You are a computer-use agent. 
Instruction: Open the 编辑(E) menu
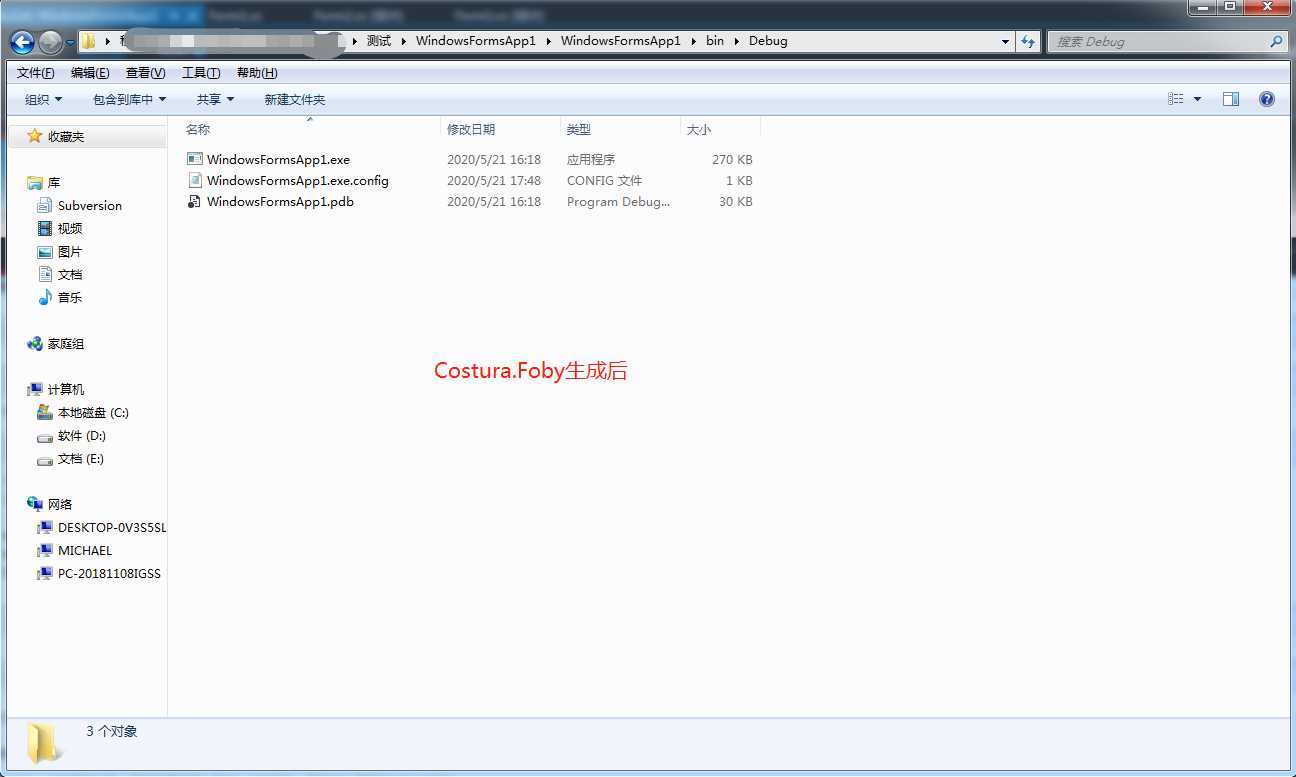pyautogui.click(x=90, y=73)
